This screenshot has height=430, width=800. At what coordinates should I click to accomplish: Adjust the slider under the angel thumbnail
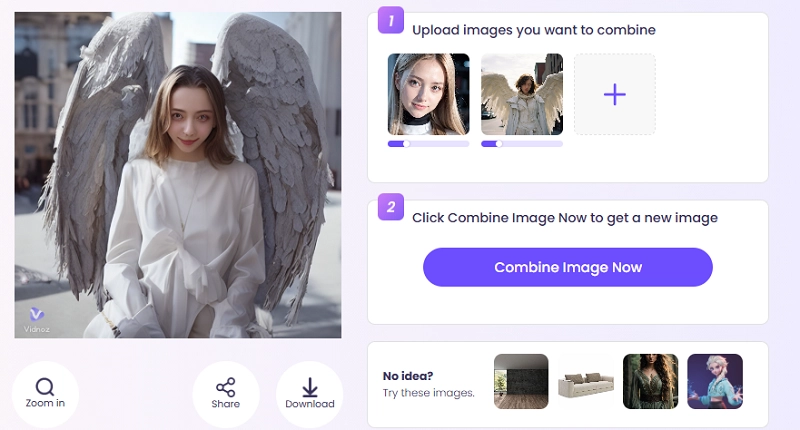499,144
